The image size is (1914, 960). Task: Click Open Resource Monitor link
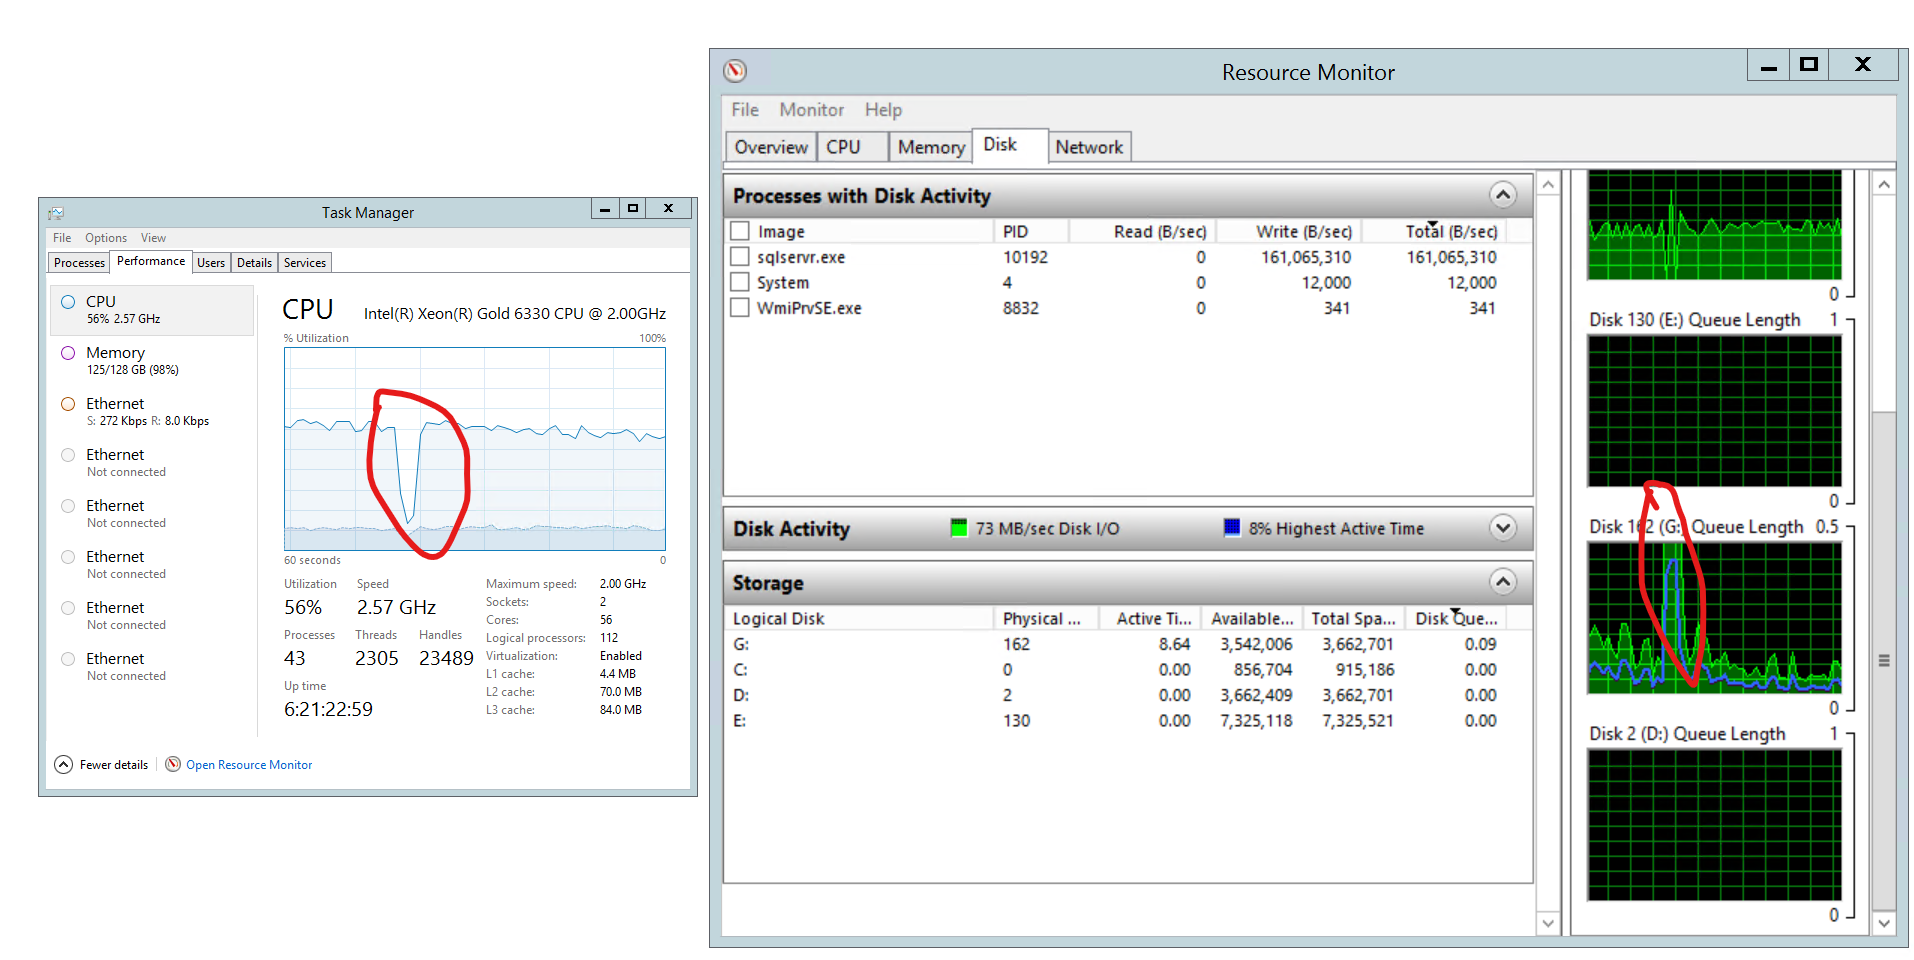[x=249, y=765]
